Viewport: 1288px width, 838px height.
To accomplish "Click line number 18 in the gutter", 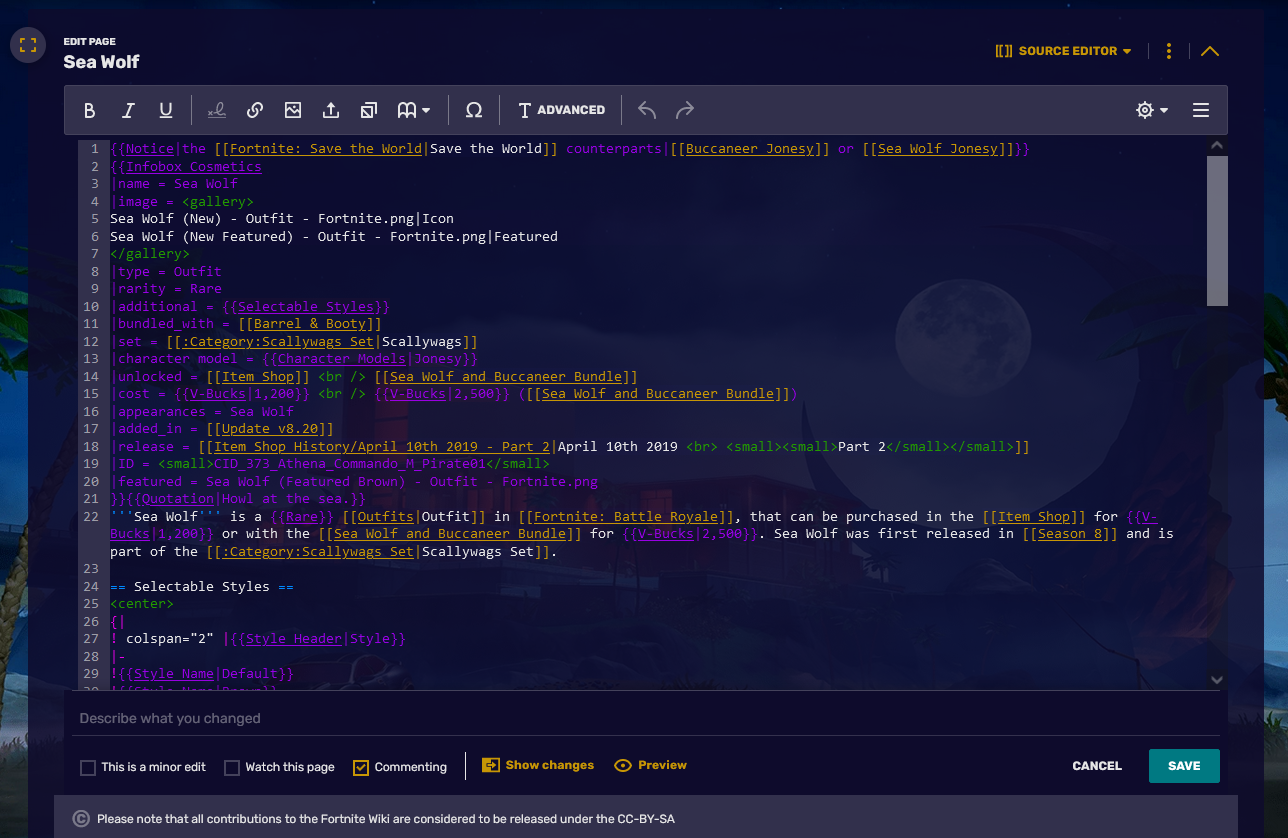I will point(91,447).
